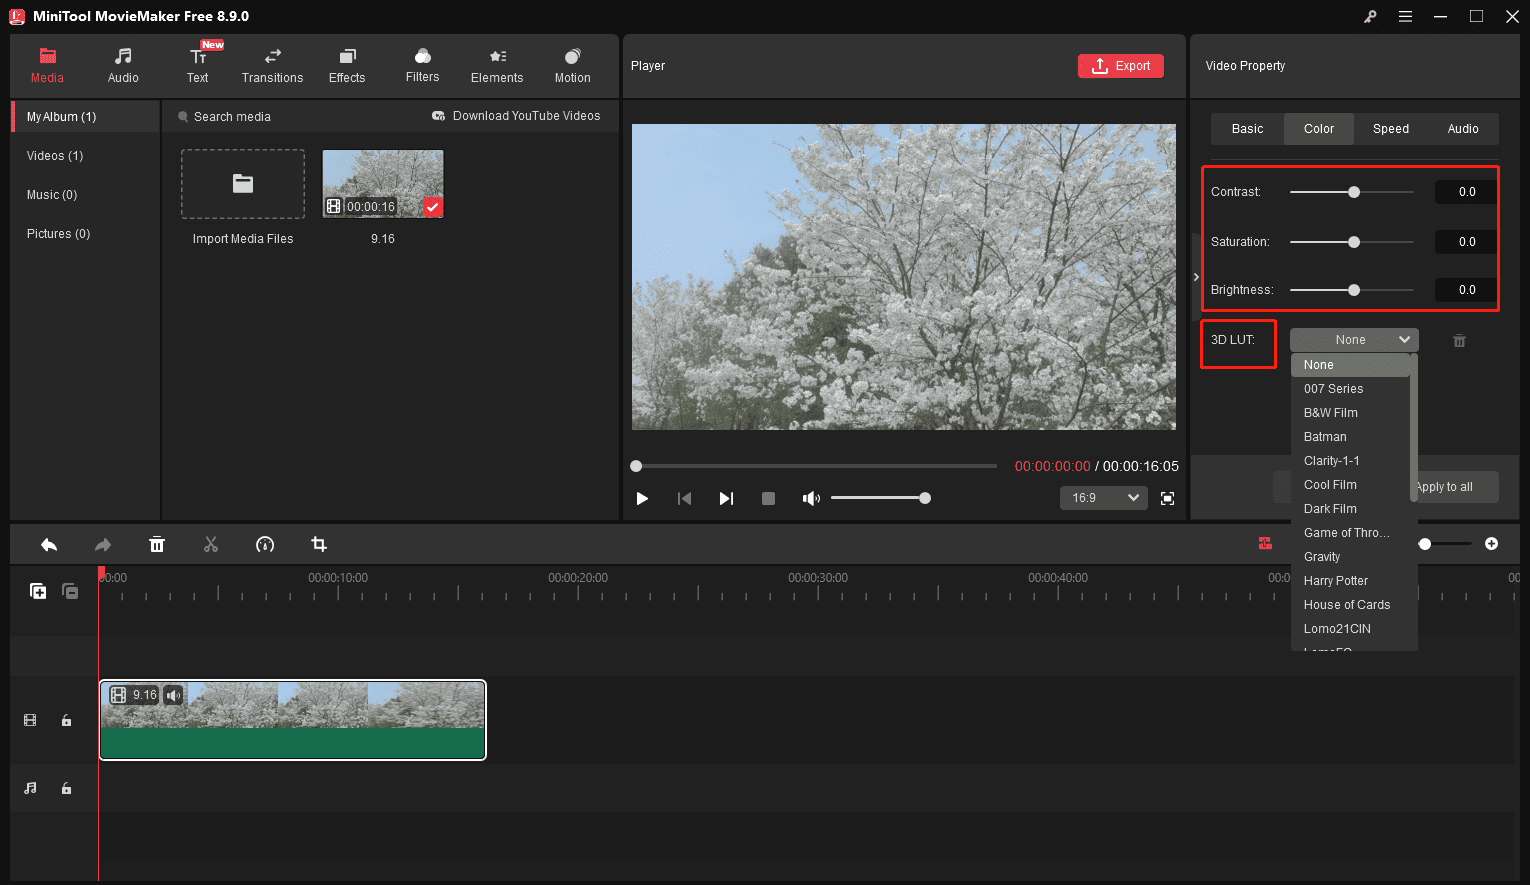Choose 007 Series LUT
This screenshot has height=885, width=1530.
[1350, 389]
